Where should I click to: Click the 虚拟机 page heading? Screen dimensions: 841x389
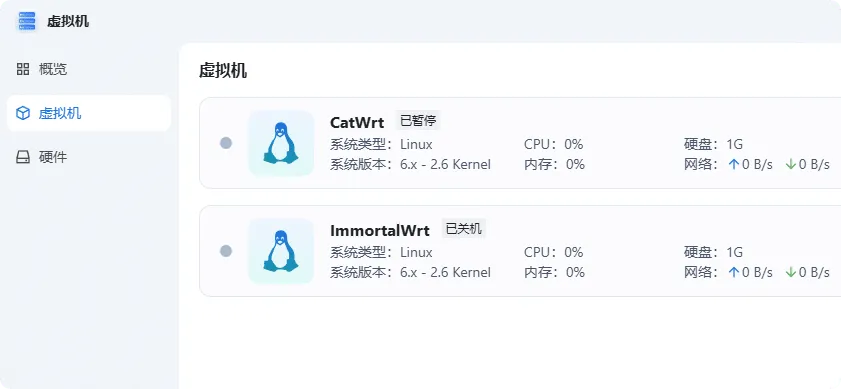click(223, 71)
